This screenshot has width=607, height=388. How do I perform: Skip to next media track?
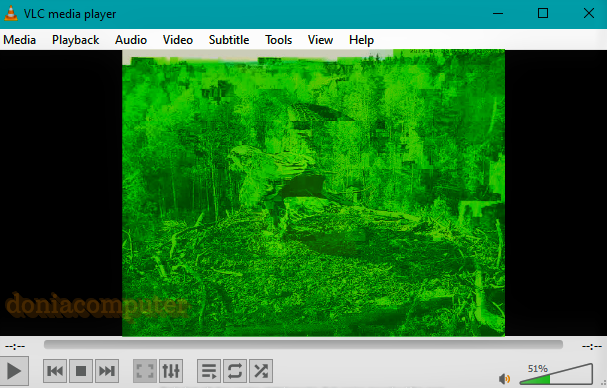[107, 371]
